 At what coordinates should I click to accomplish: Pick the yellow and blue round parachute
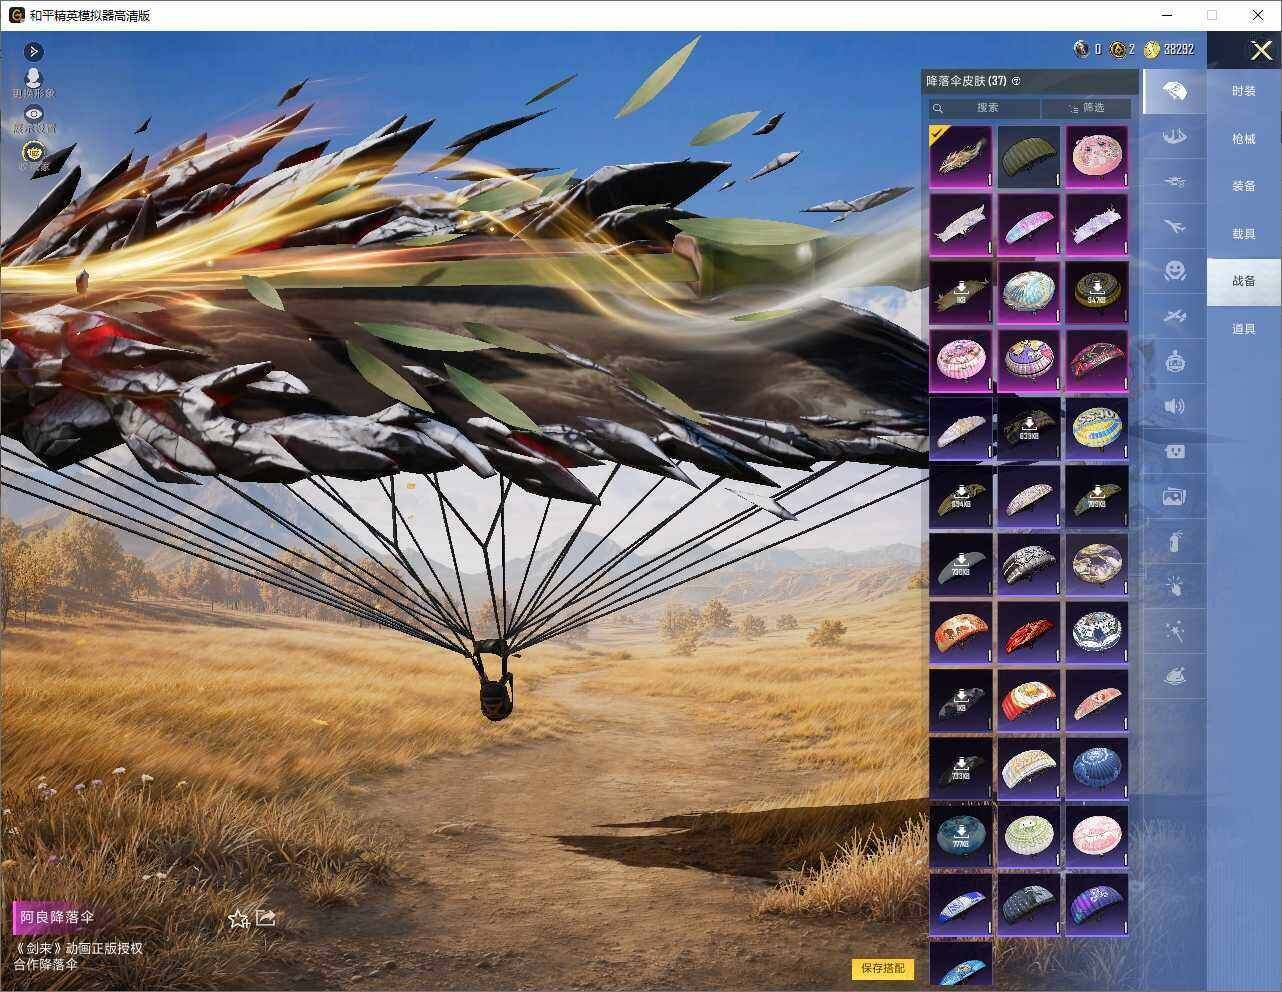[1097, 428]
